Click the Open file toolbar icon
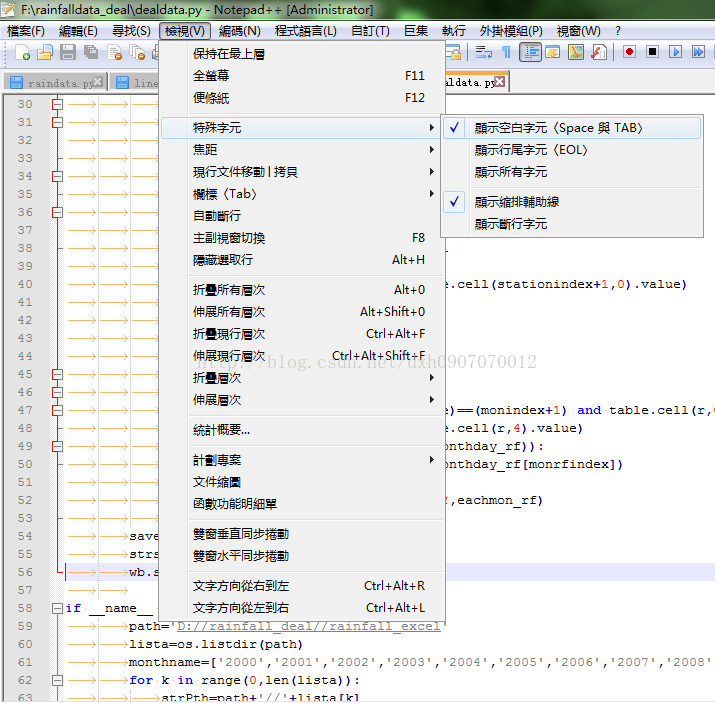Image resolution: width=715 pixels, height=703 pixels. point(45,52)
